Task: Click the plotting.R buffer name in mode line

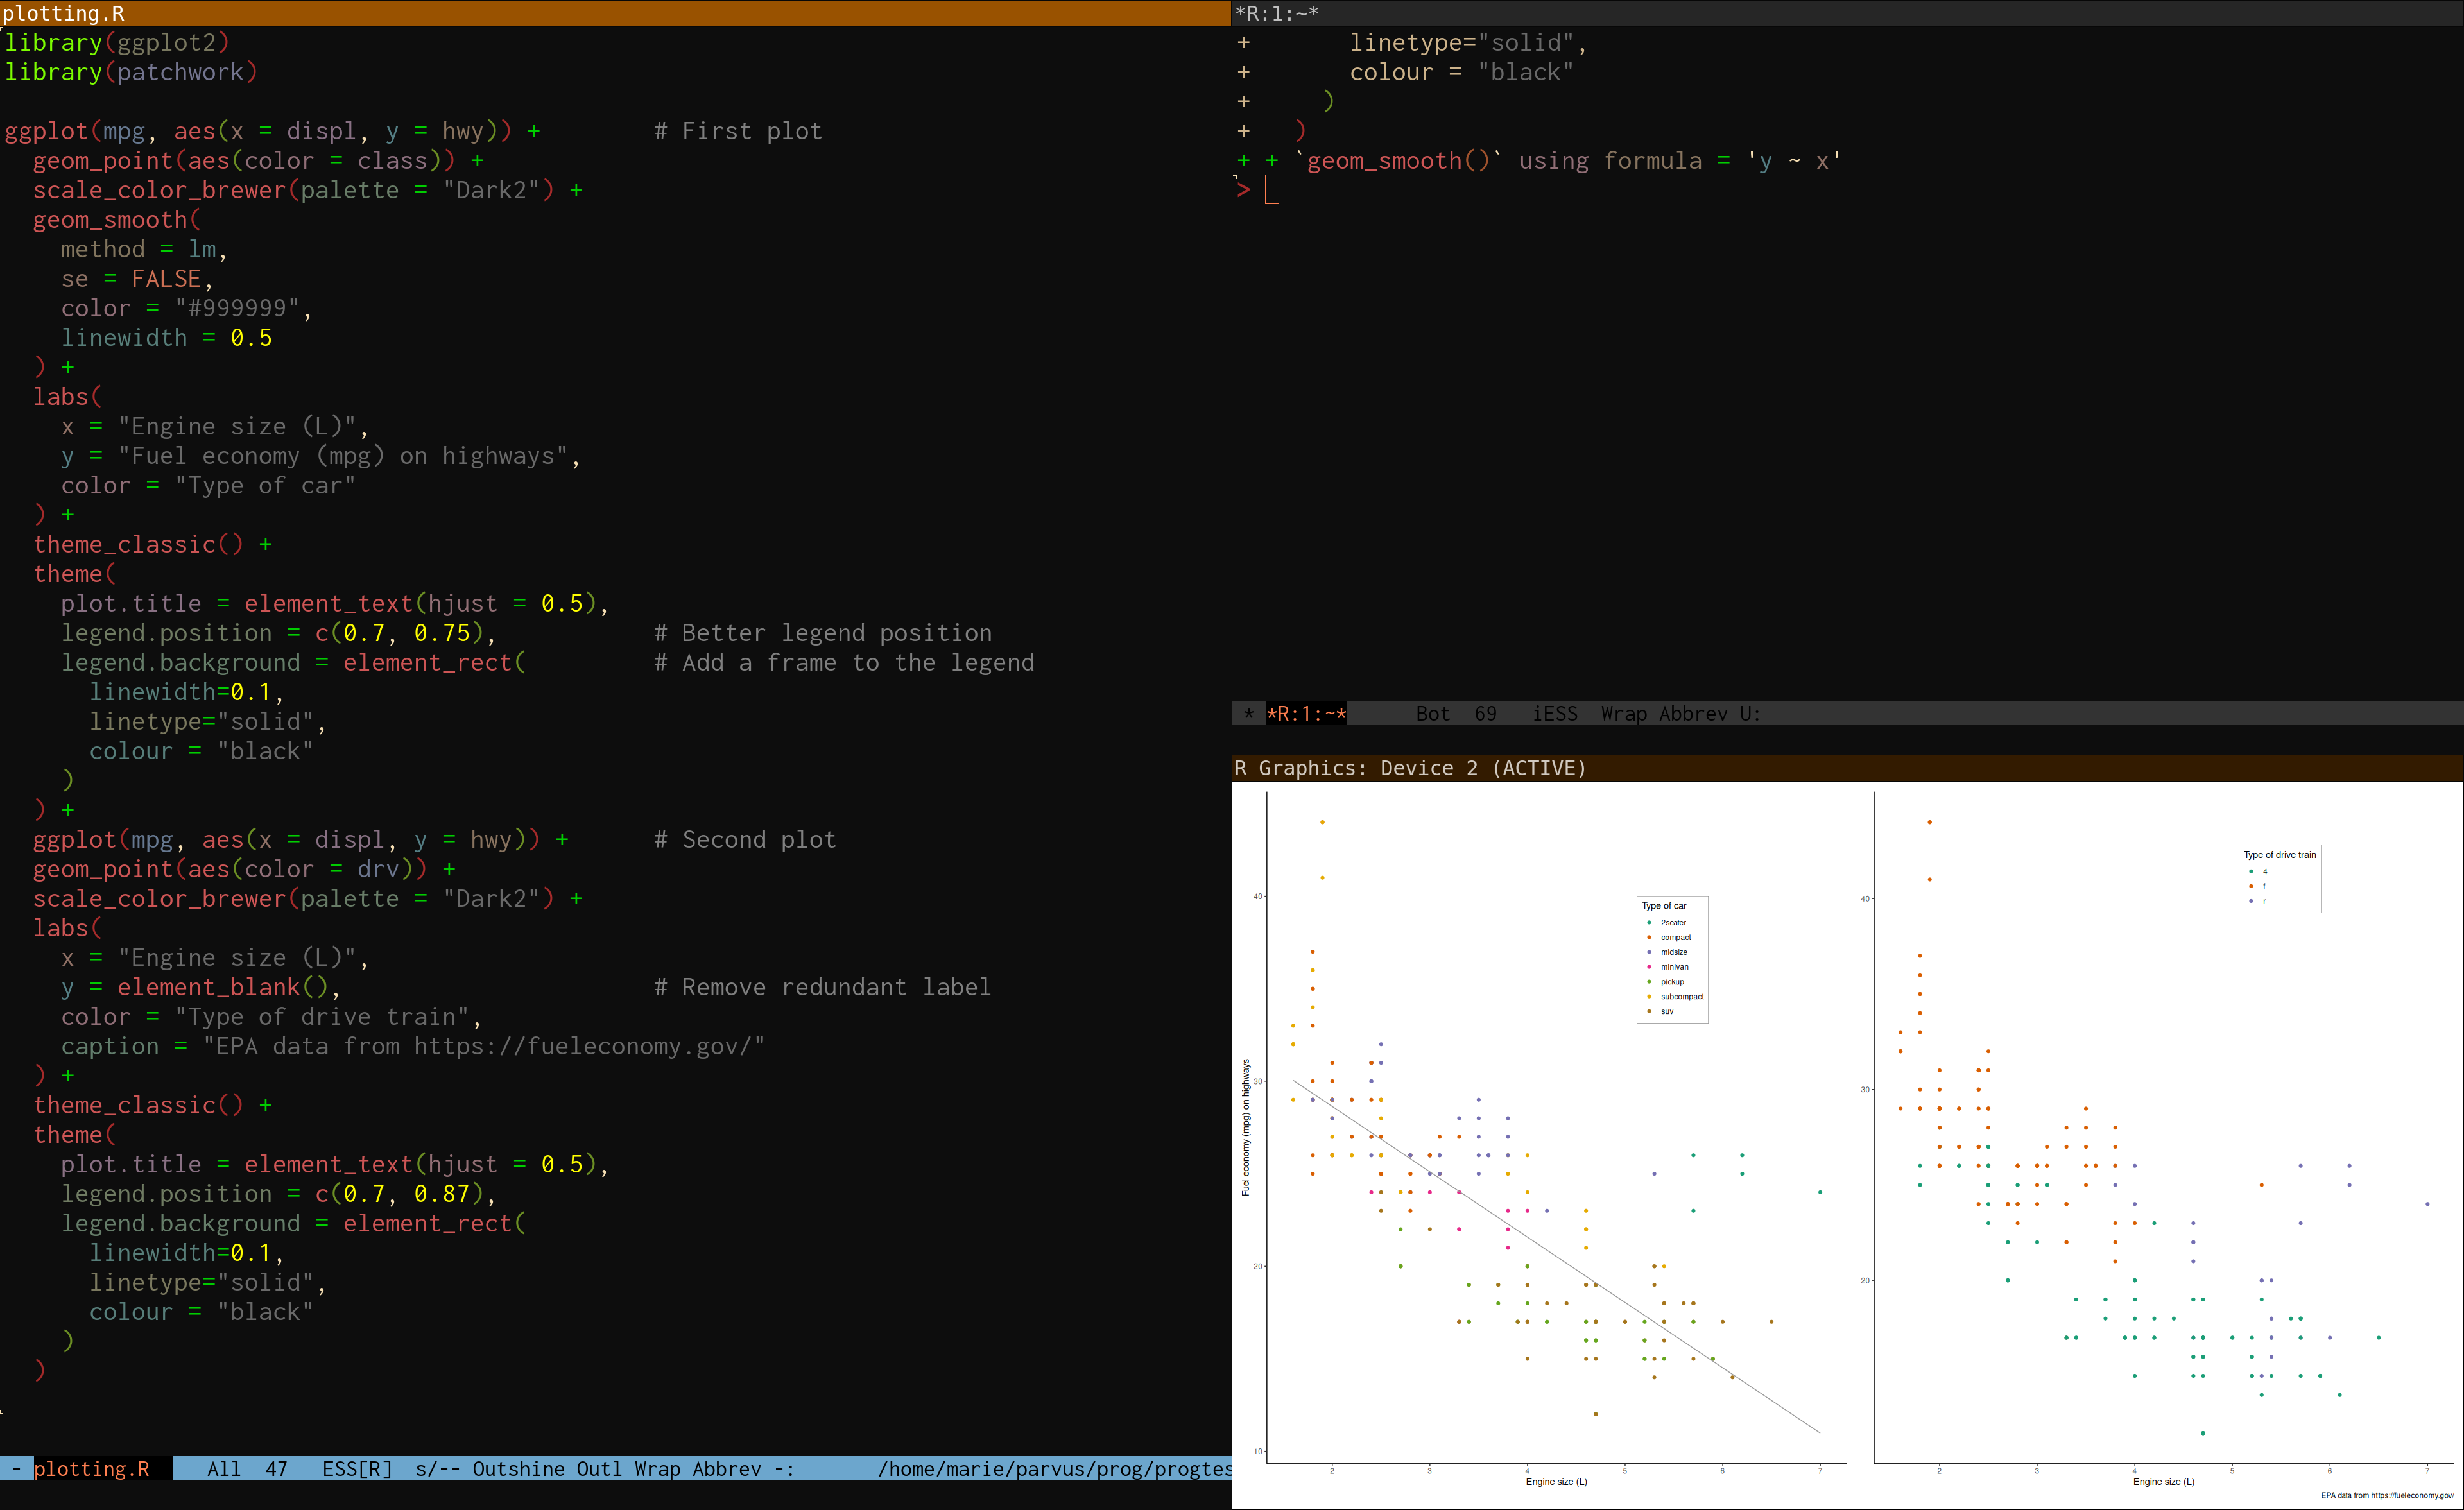Action: click(91, 1468)
